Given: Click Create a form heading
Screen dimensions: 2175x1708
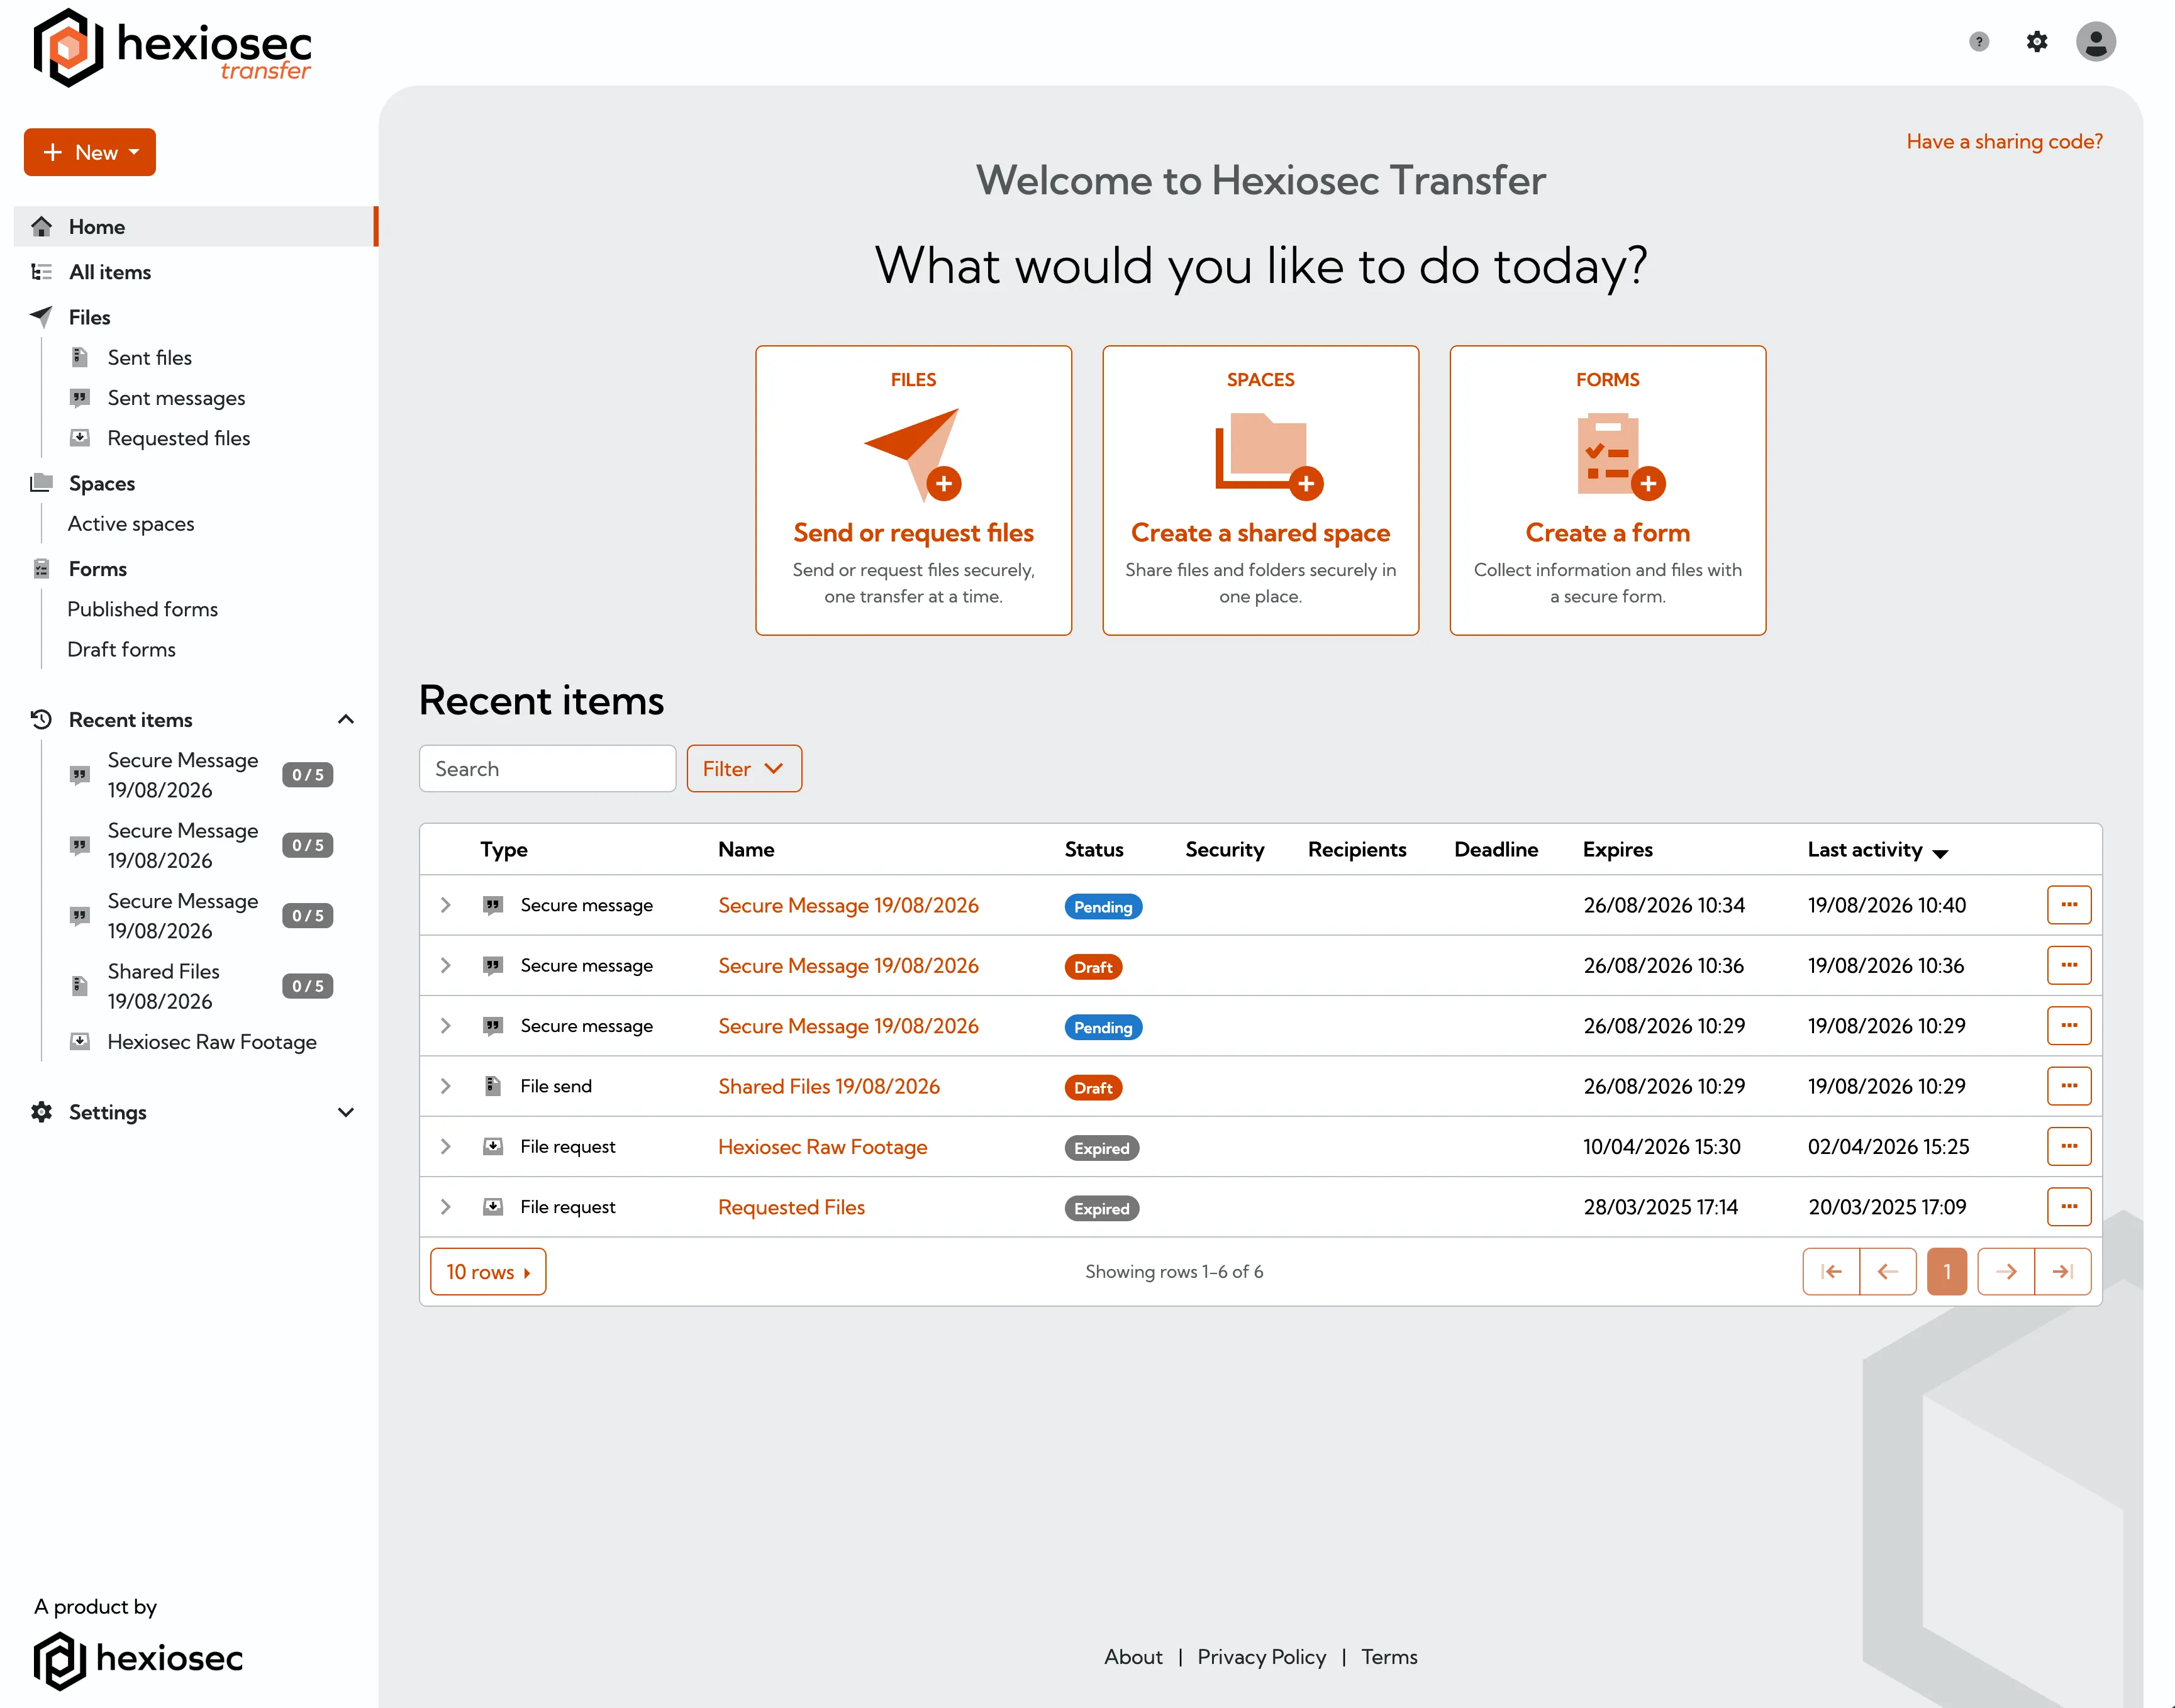Looking at the screenshot, I should click(1608, 532).
